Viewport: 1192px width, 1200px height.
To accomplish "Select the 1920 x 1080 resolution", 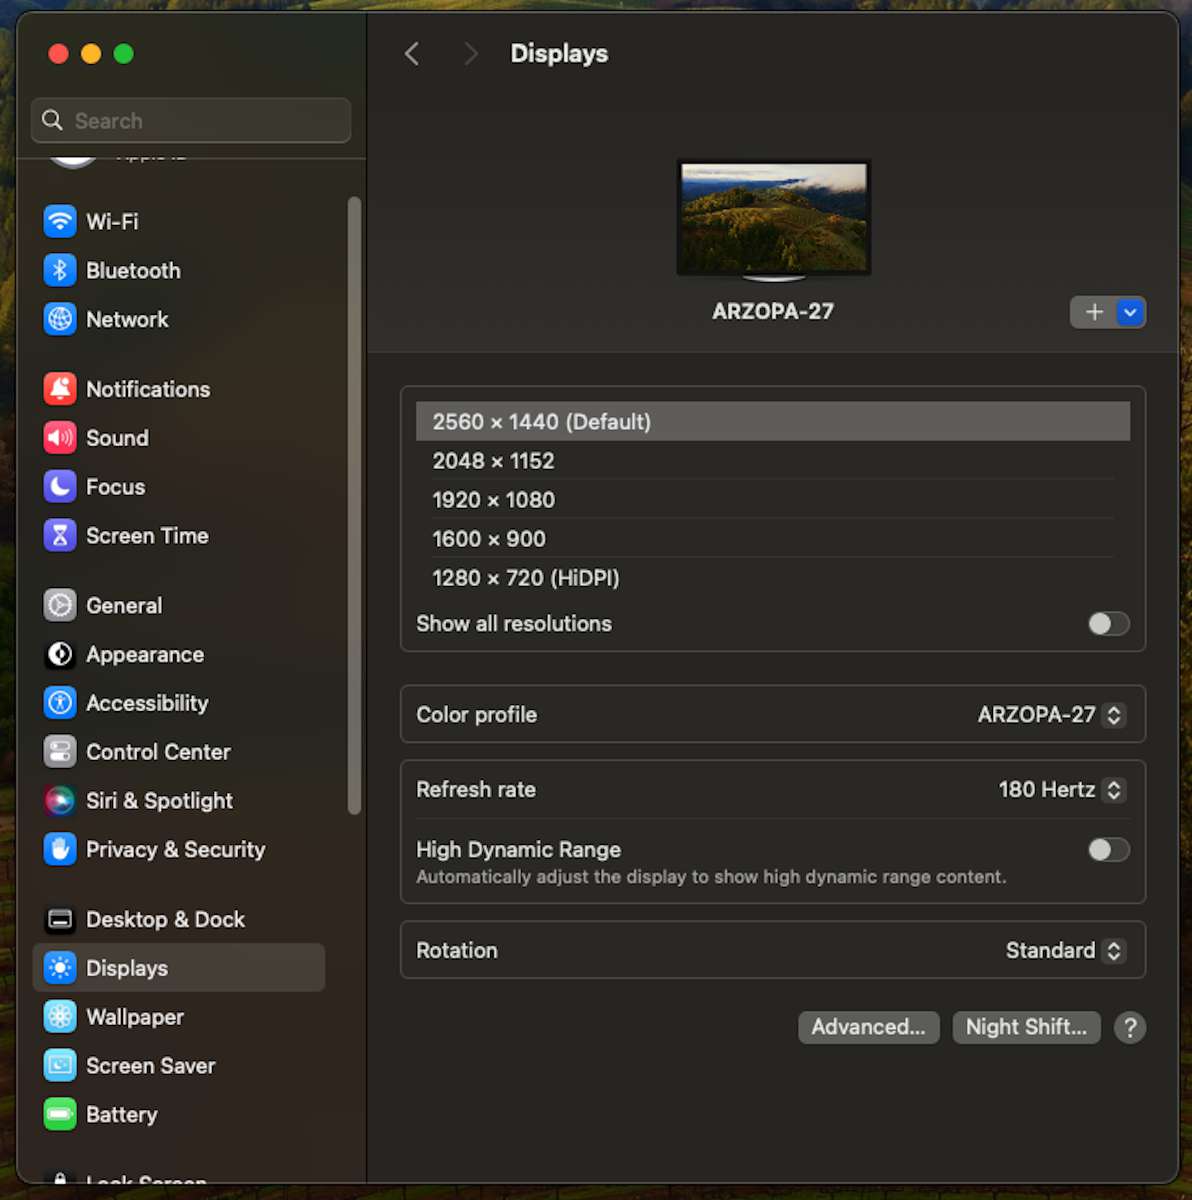I will 493,499.
